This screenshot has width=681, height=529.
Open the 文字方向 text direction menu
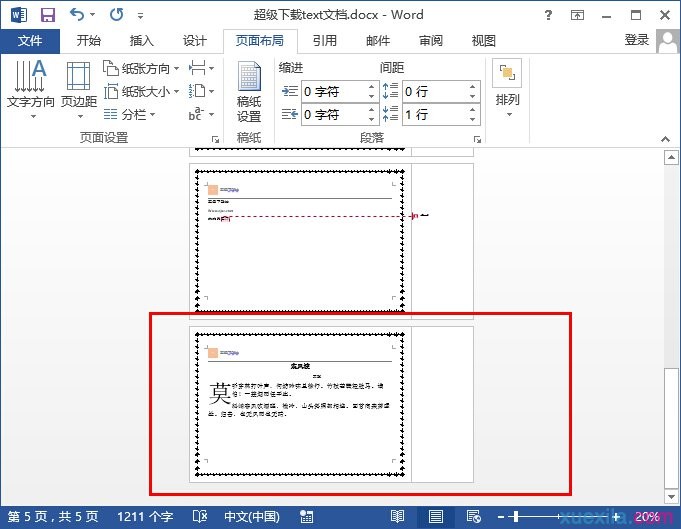31,89
